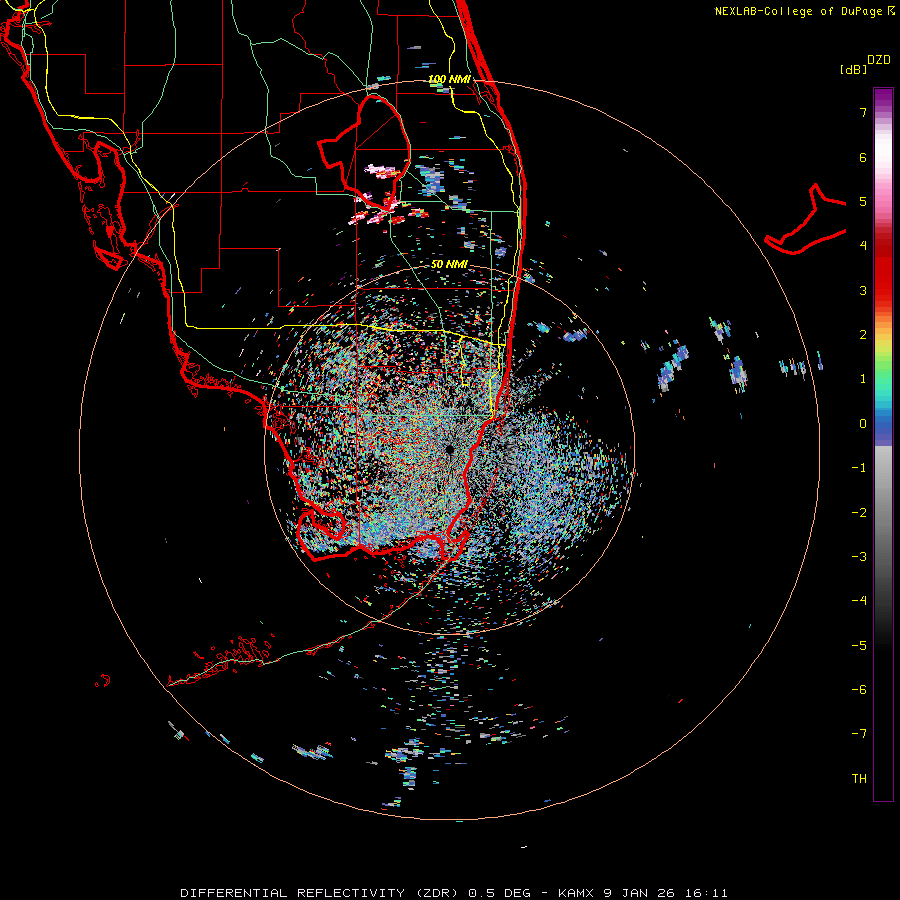
Task: Click the "100 NMI" range ring label
Action: (449, 79)
